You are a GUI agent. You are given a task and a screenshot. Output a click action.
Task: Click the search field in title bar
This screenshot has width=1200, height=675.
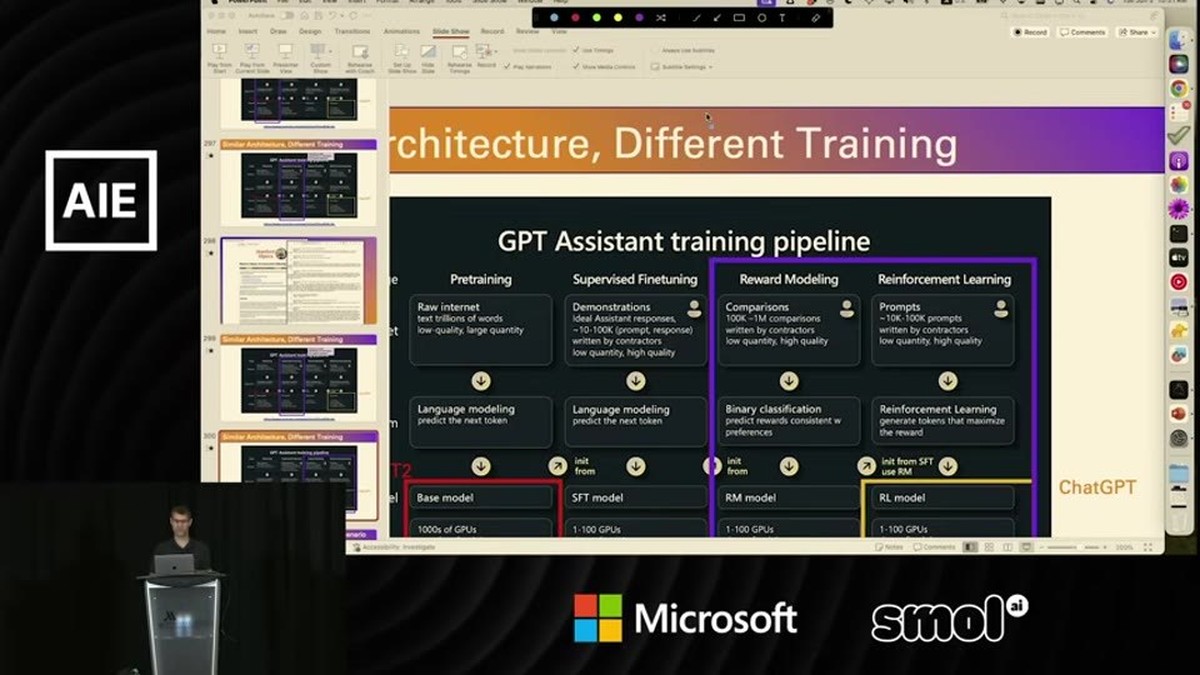click(1080, 15)
